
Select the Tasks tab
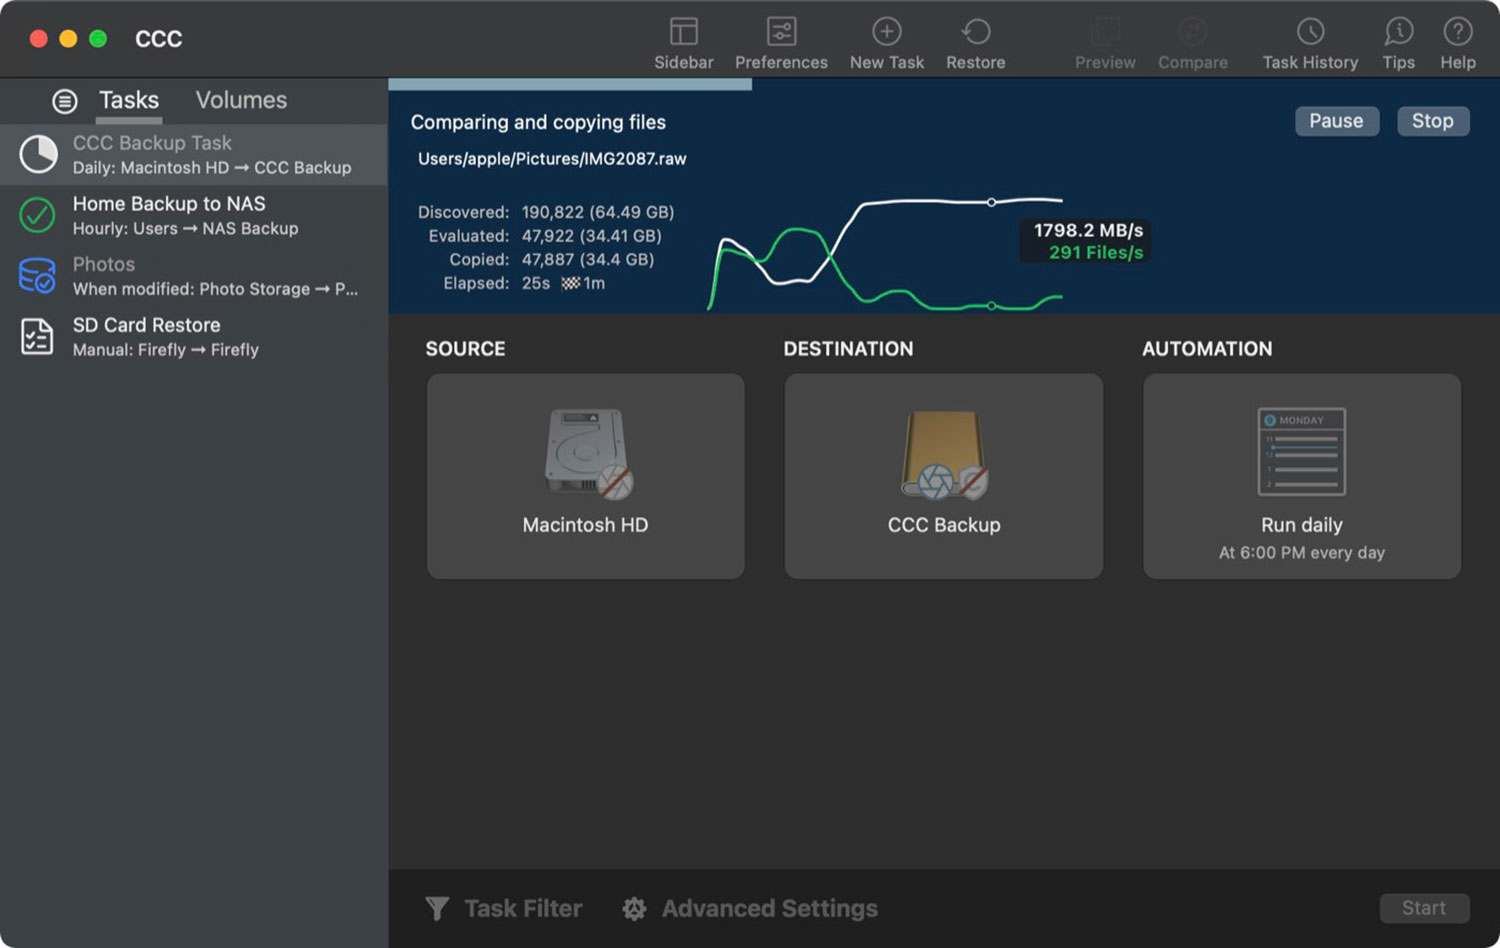coord(128,100)
